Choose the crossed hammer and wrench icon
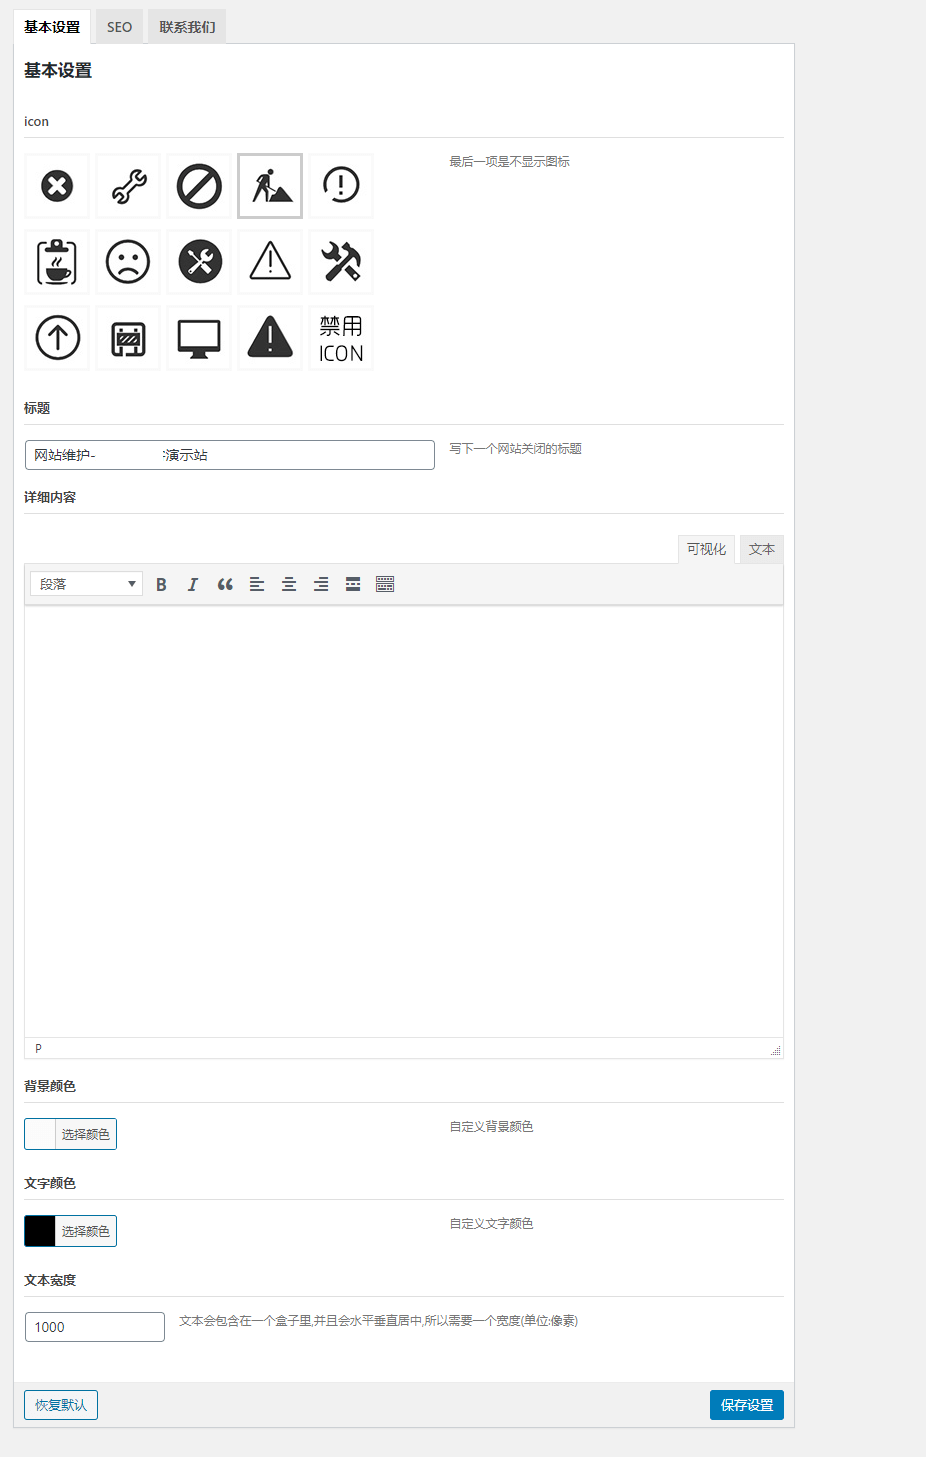 [341, 262]
